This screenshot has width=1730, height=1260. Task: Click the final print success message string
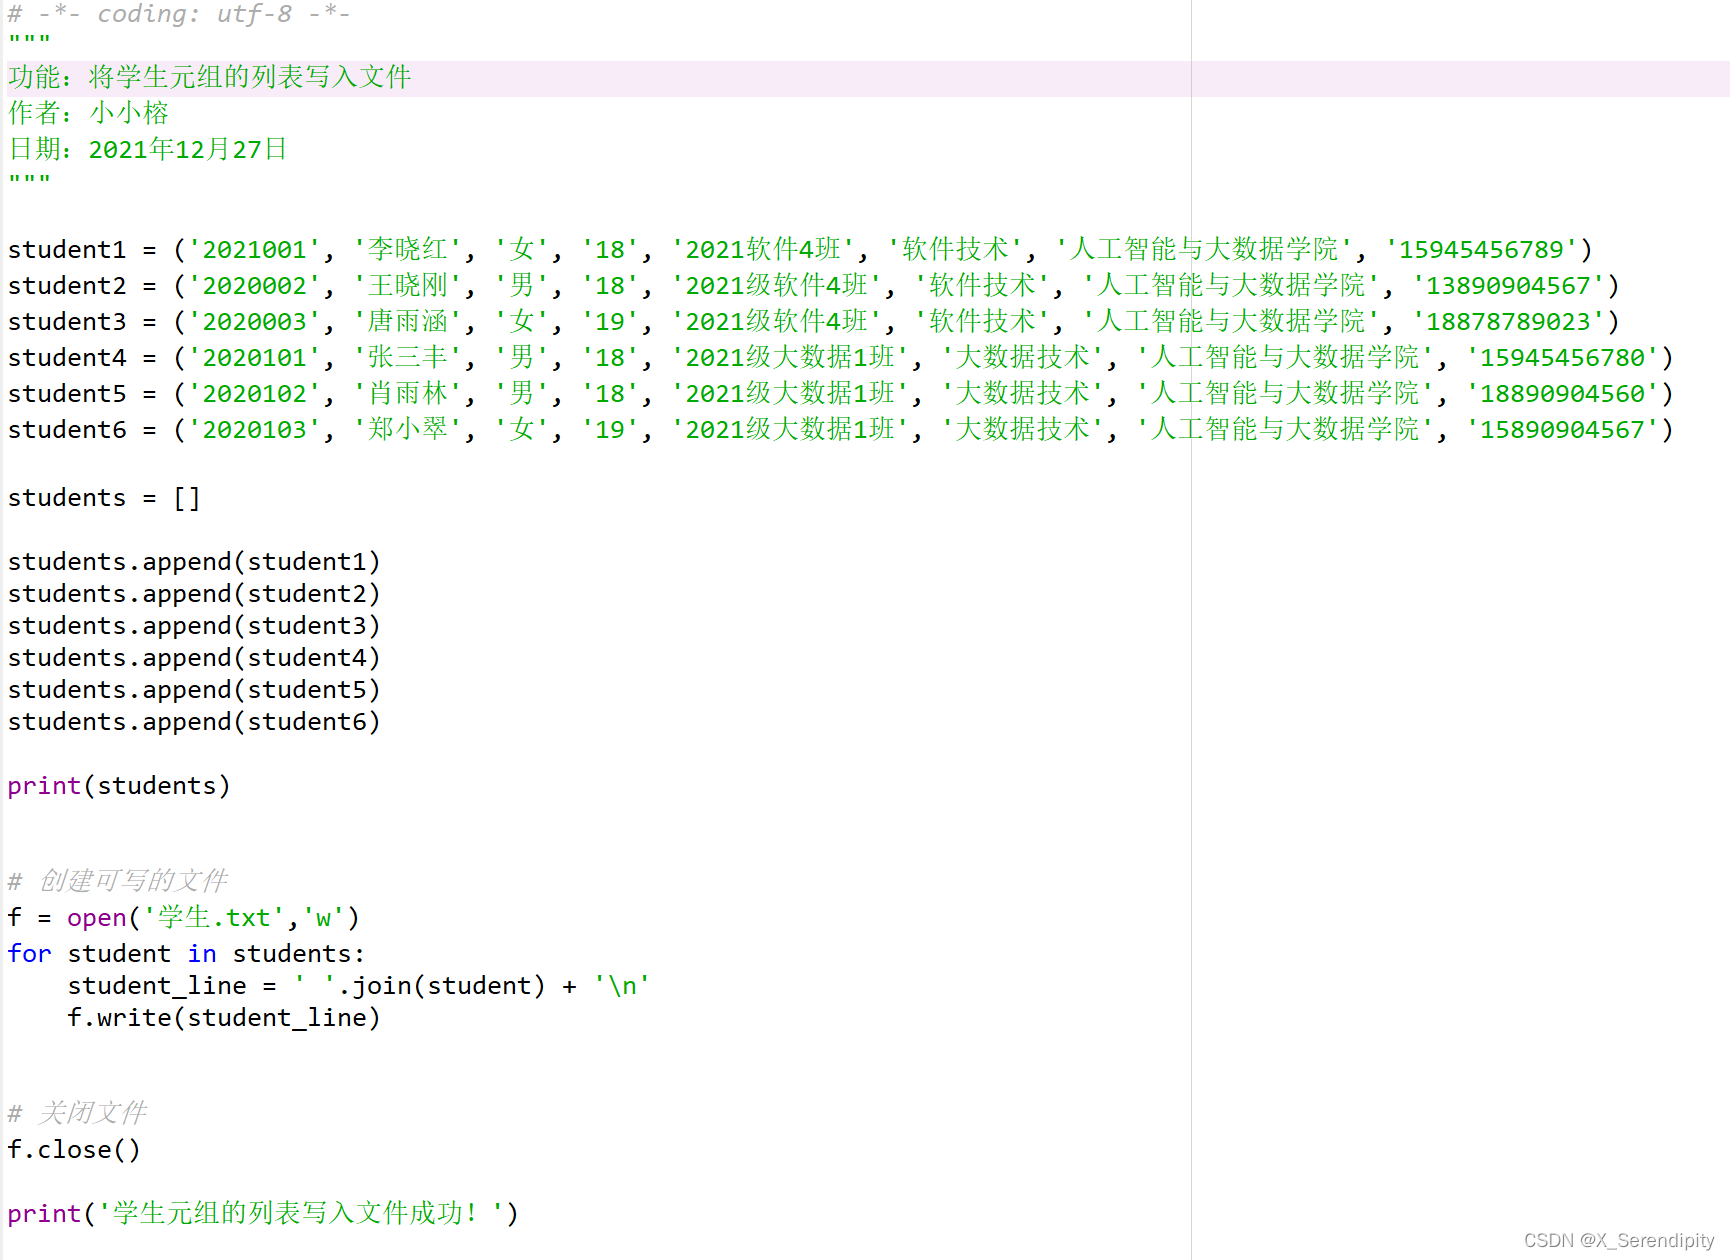(x=300, y=1213)
